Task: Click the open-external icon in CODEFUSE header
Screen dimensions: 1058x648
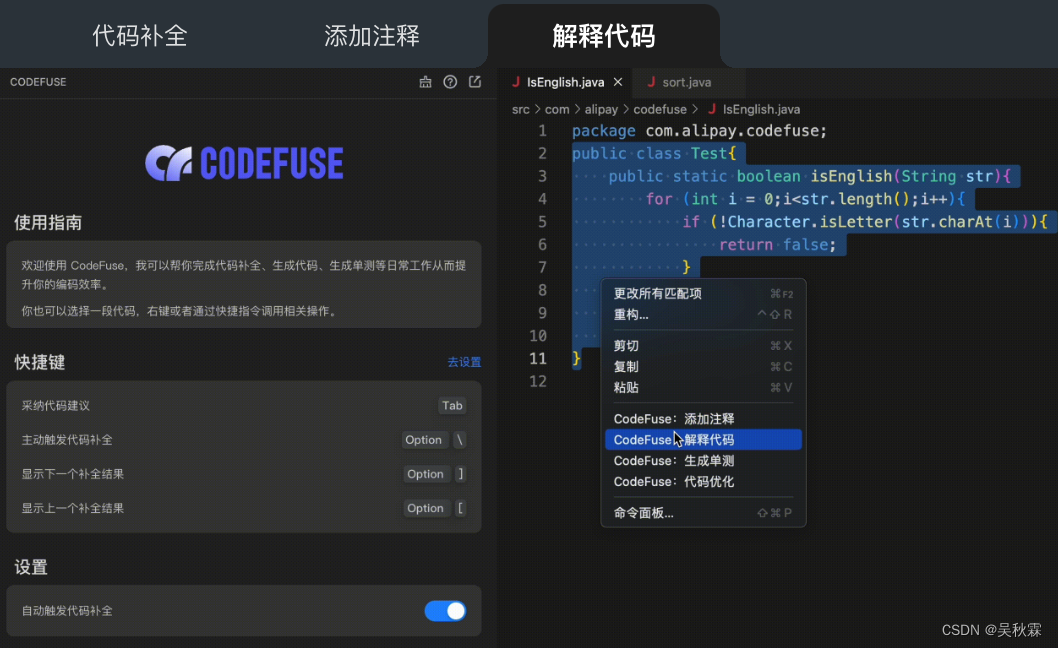Action: coord(475,82)
